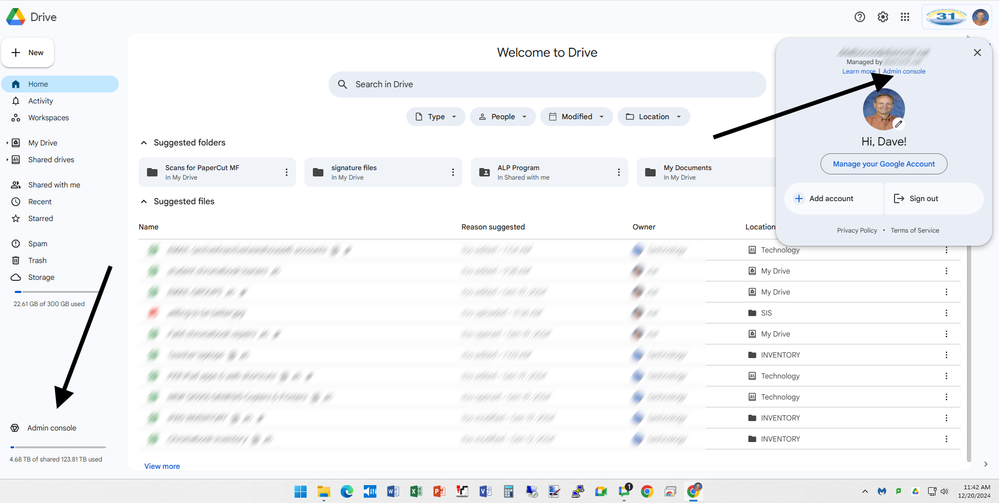The image size is (999, 503).
Task: Click the ALP Program shared folder icon
Action: pos(484,172)
